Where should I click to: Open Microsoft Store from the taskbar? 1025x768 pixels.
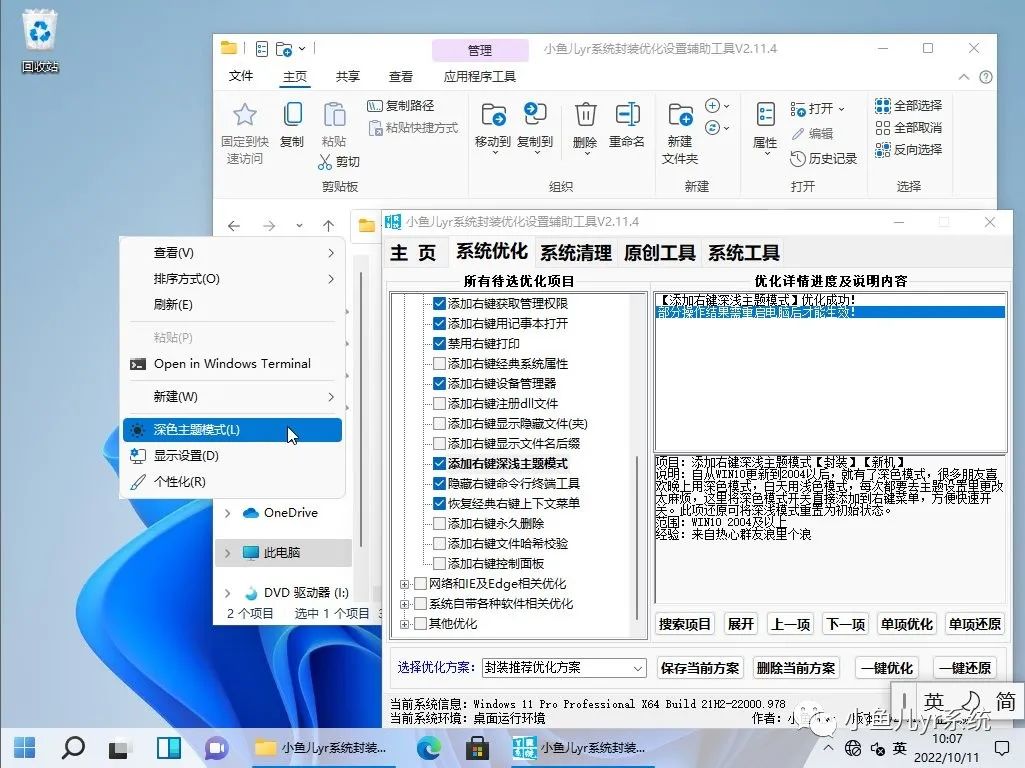477,748
